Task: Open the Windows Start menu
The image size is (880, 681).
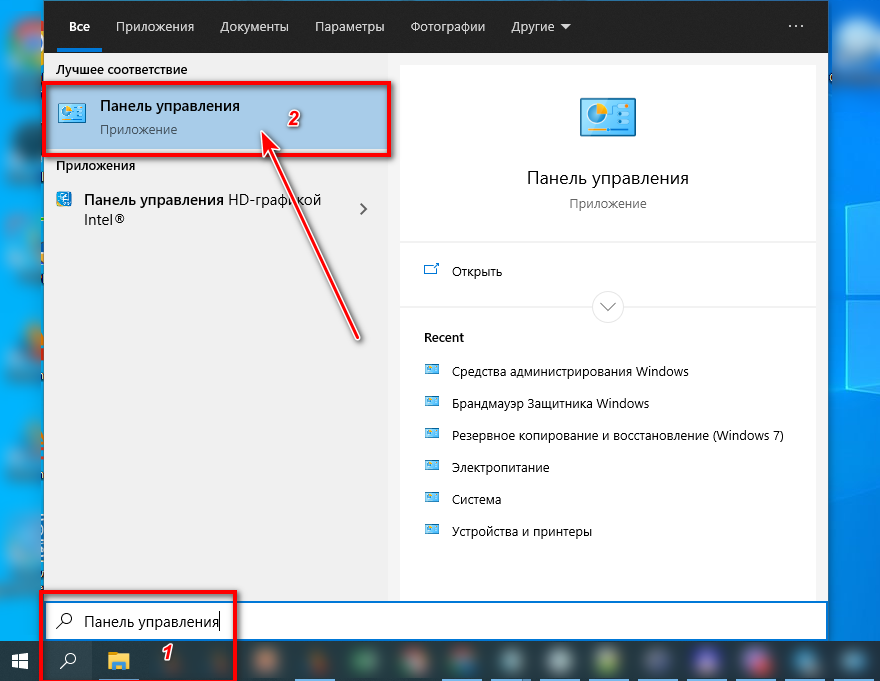Action: (x=20, y=661)
